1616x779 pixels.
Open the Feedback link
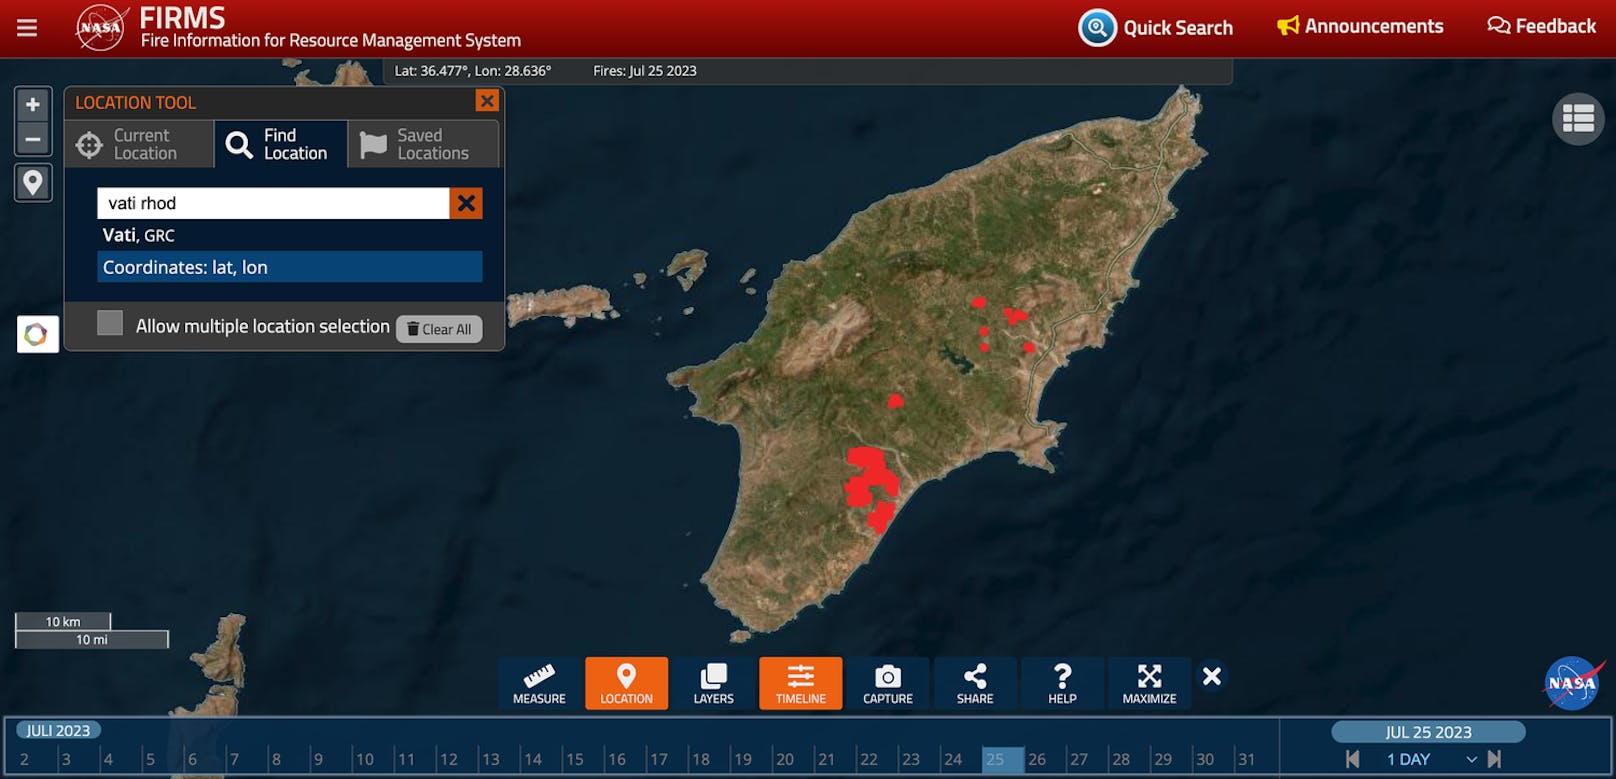(x=1541, y=26)
